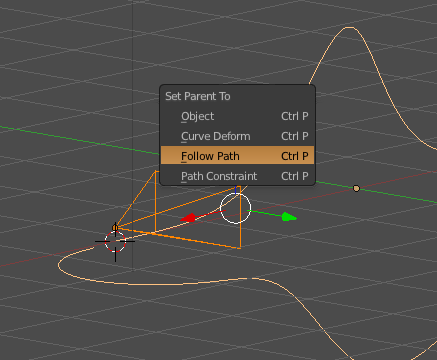The height and width of the screenshot is (360, 437).
Task: Click the orange camera origin dot
Action: coord(115,228)
